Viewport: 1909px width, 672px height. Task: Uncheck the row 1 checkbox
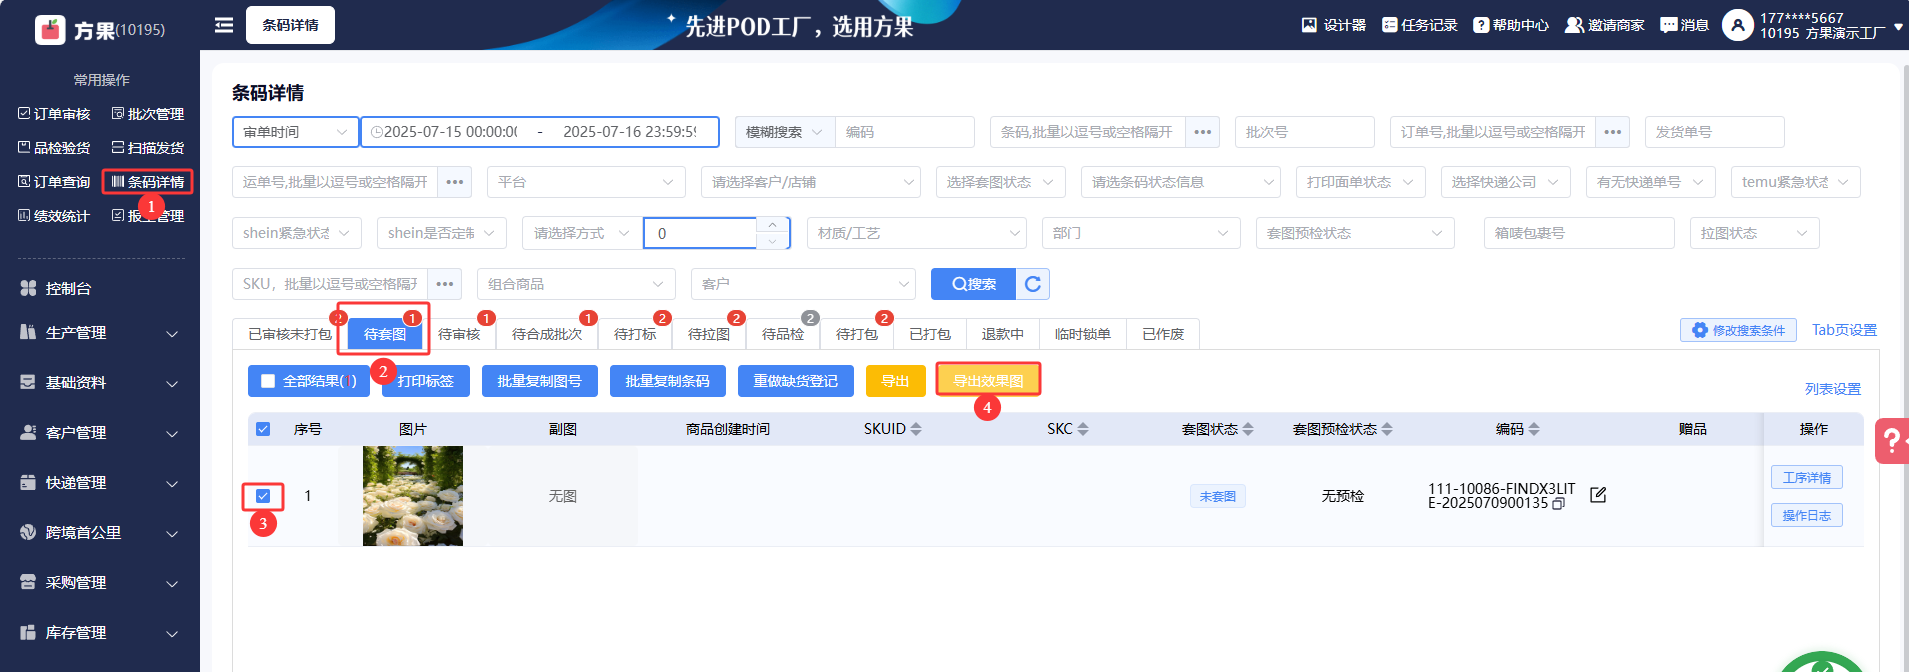pyautogui.click(x=263, y=496)
